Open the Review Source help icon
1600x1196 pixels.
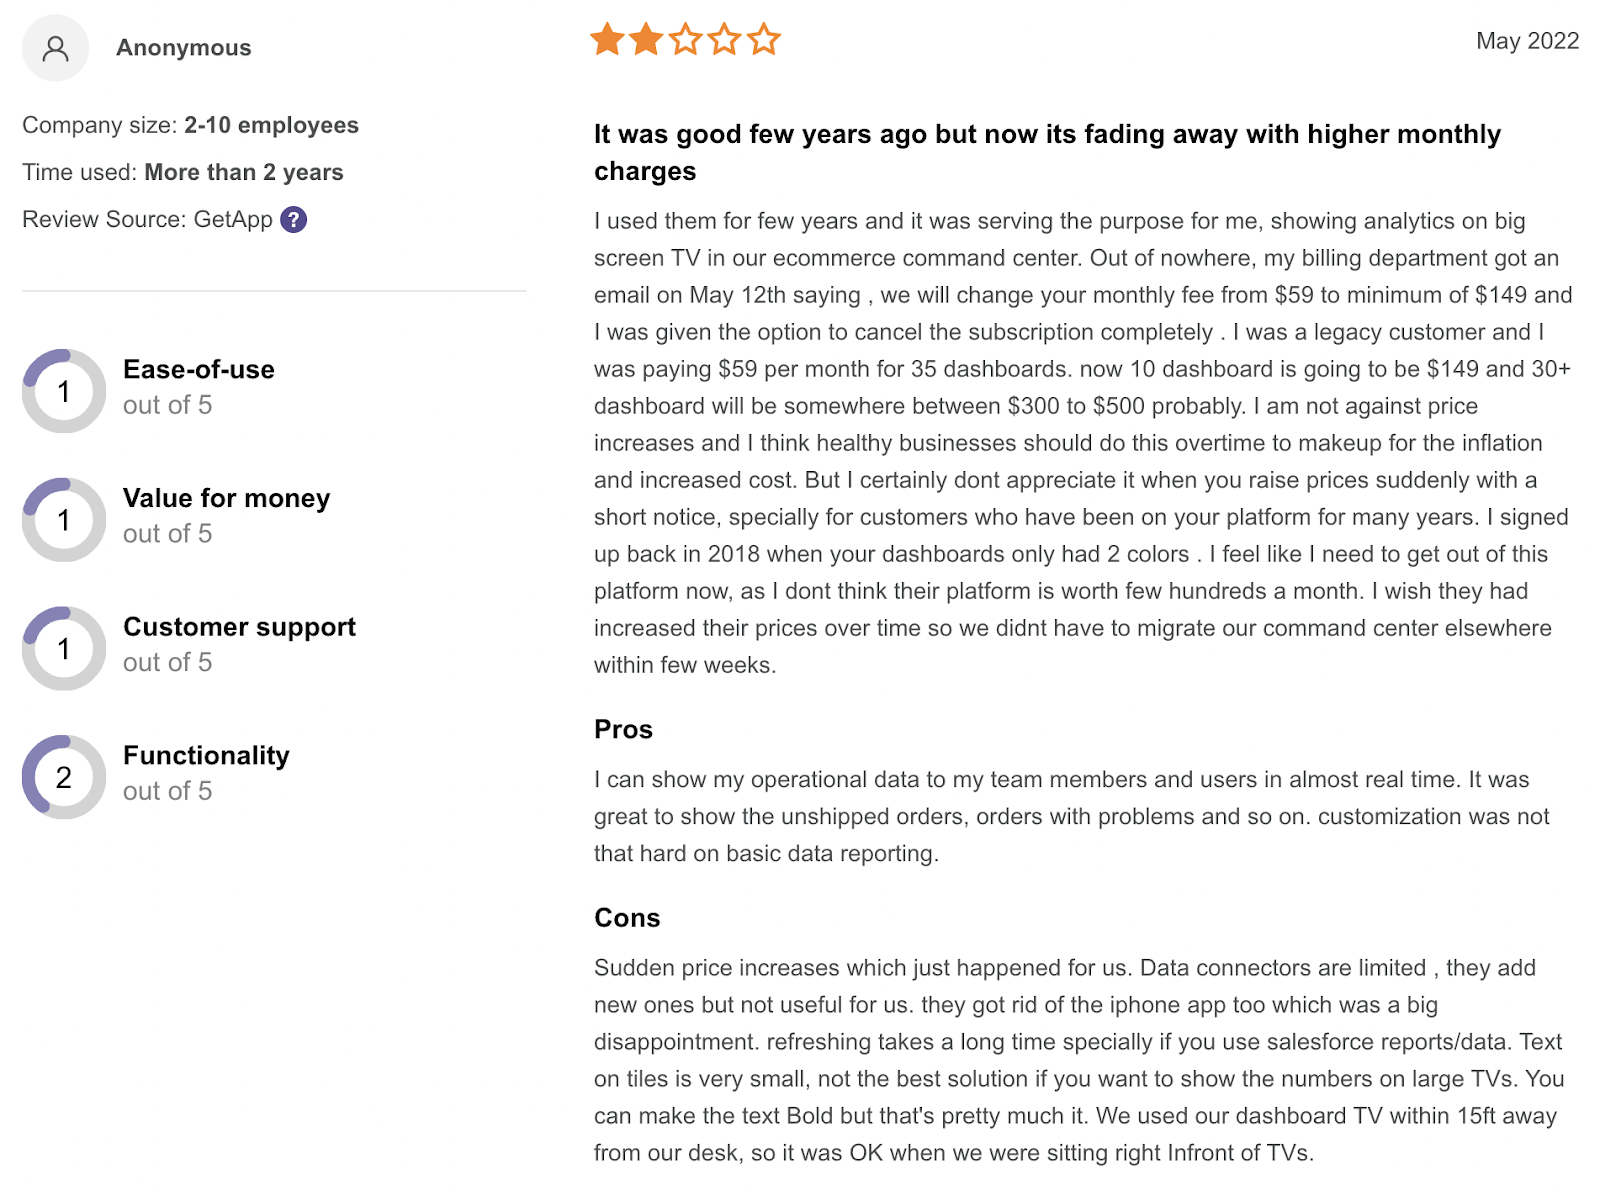point(293,219)
